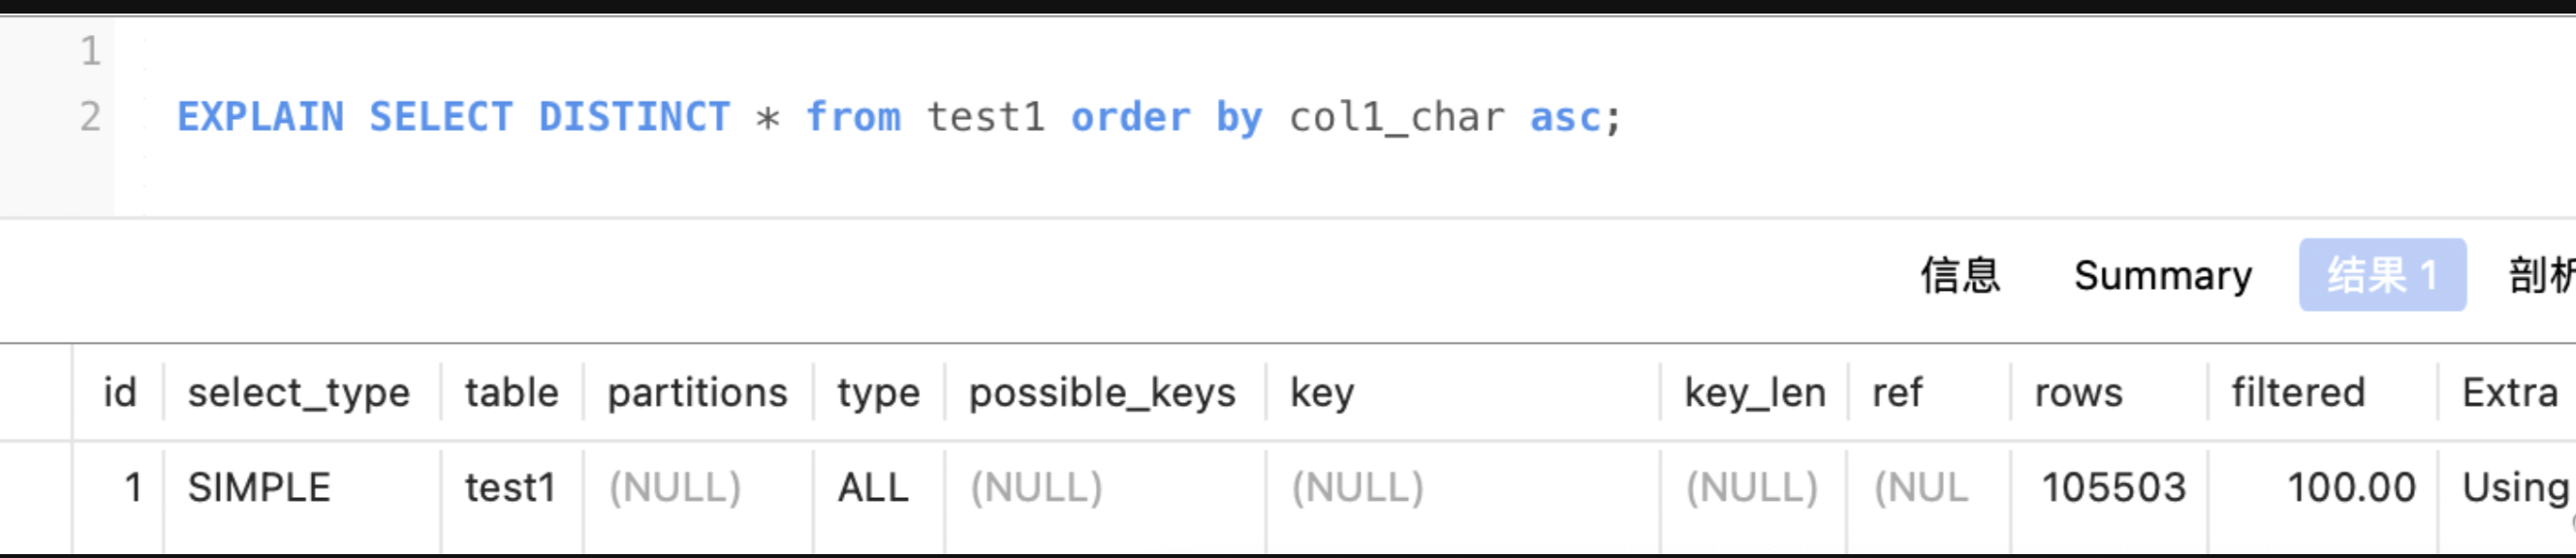
Task: Select the possible_keys column header
Action: 1102,393
